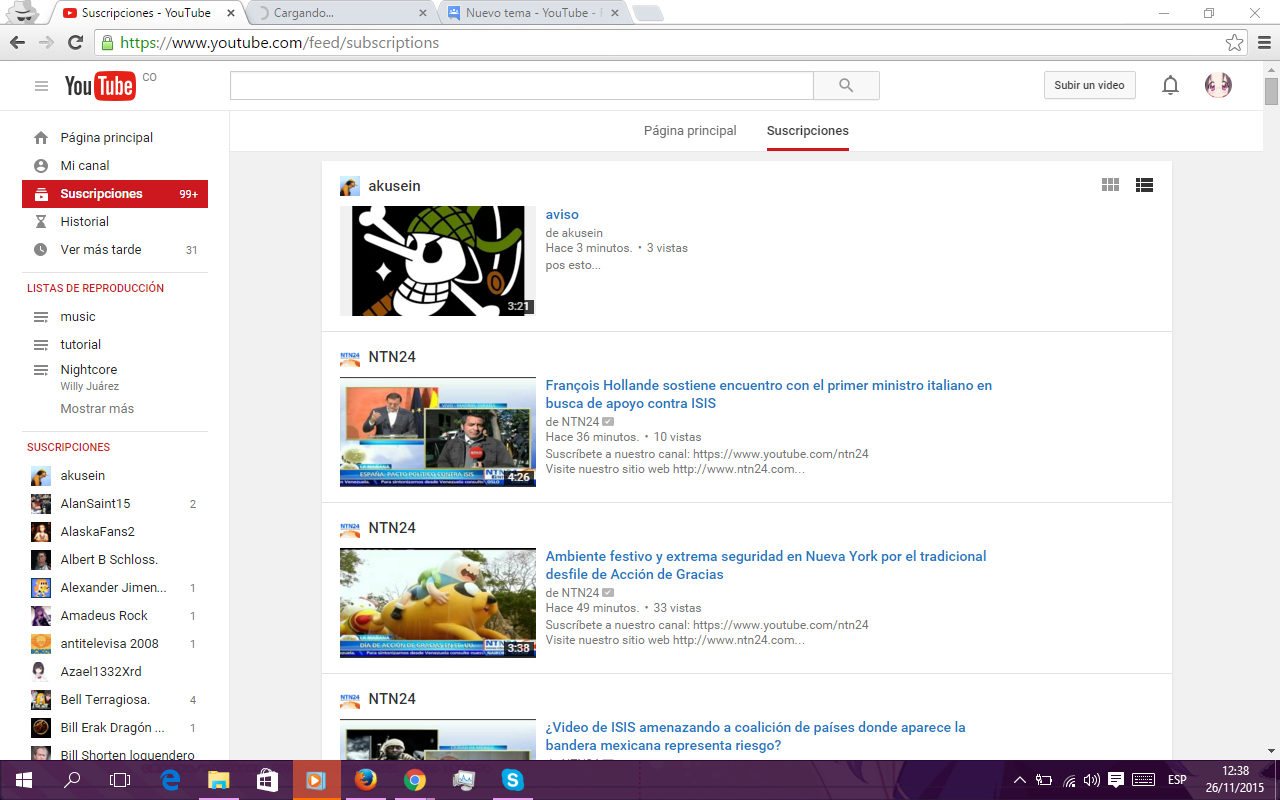Click the Hollande news video thumbnail
The height and width of the screenshot is (800, 1280).
pyautogui.click(x=438, y=432)
